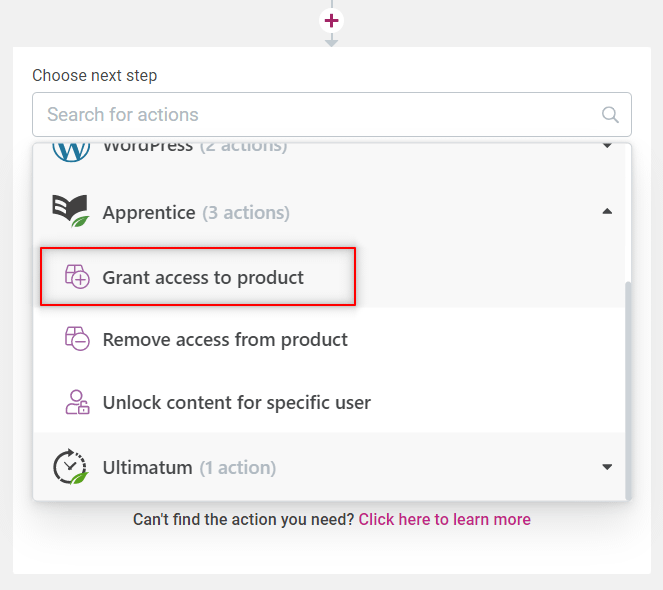Click the actions list scrollbar
Screen dimensions: 663x590
(x=628, y=390)
